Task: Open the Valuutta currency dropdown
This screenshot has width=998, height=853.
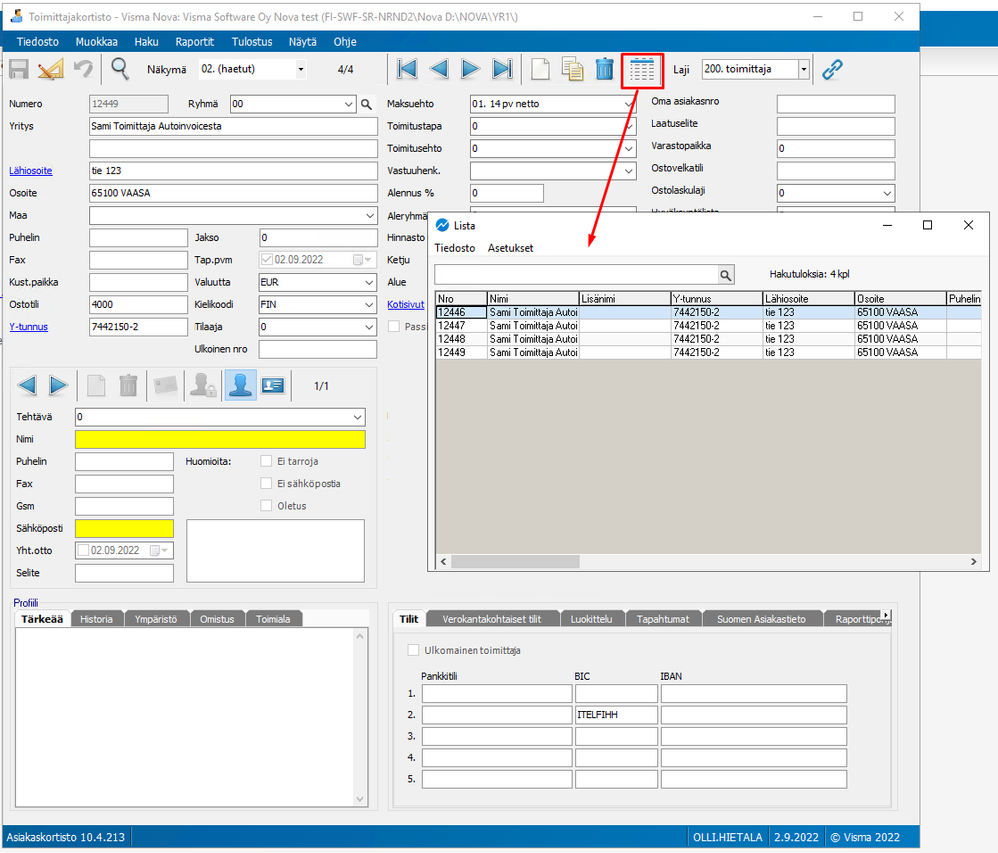Action: [x=369, y=282]
